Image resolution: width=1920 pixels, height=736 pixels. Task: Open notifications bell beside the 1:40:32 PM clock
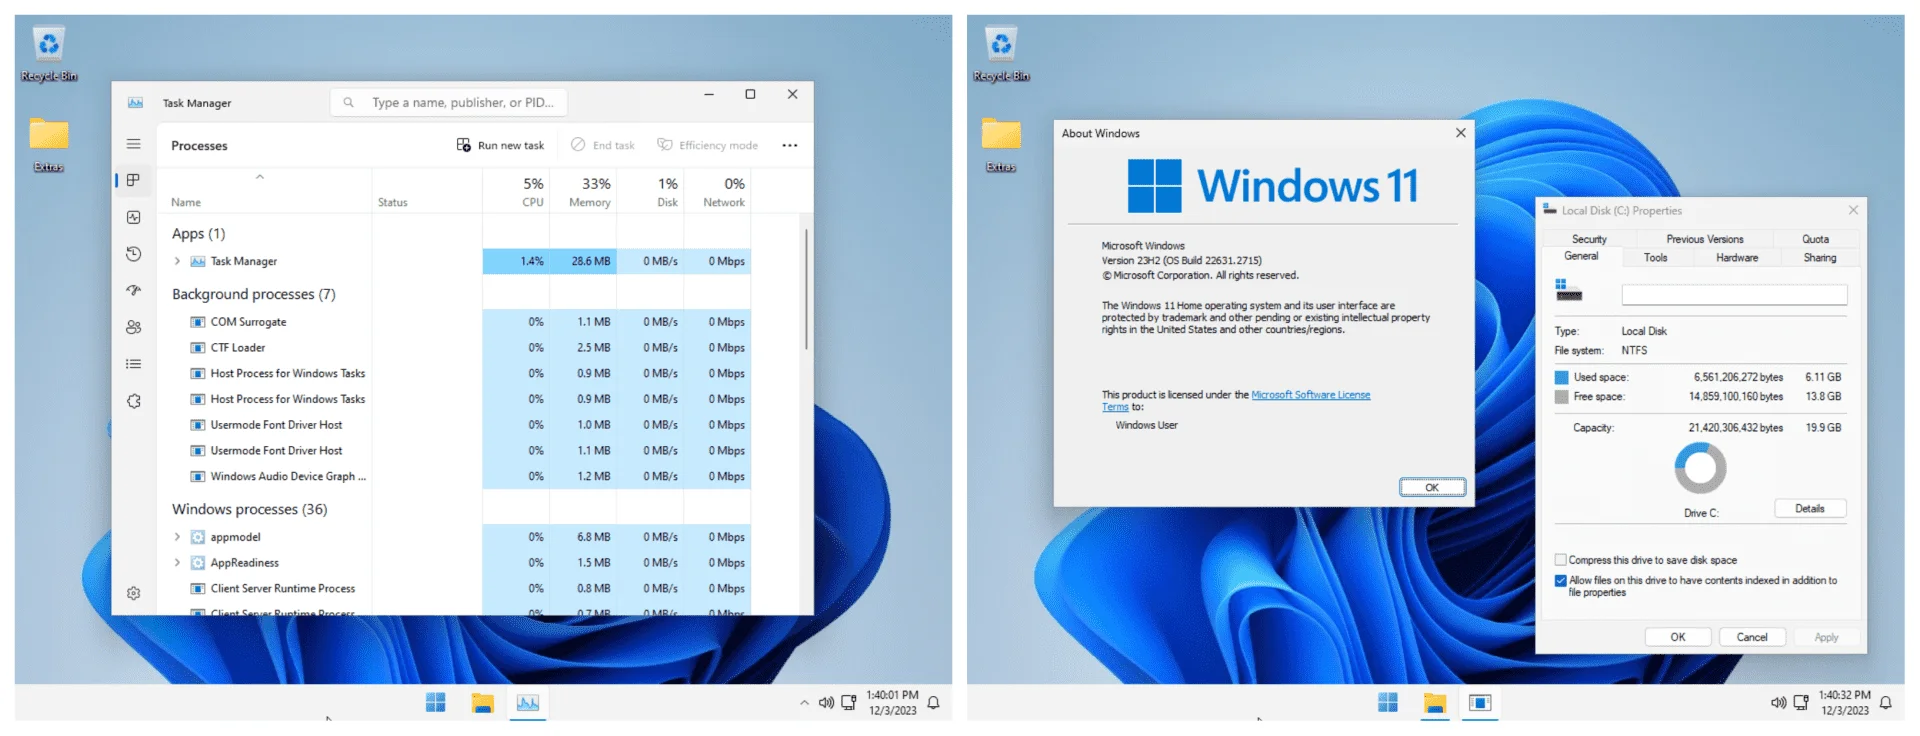point(1885,703)
